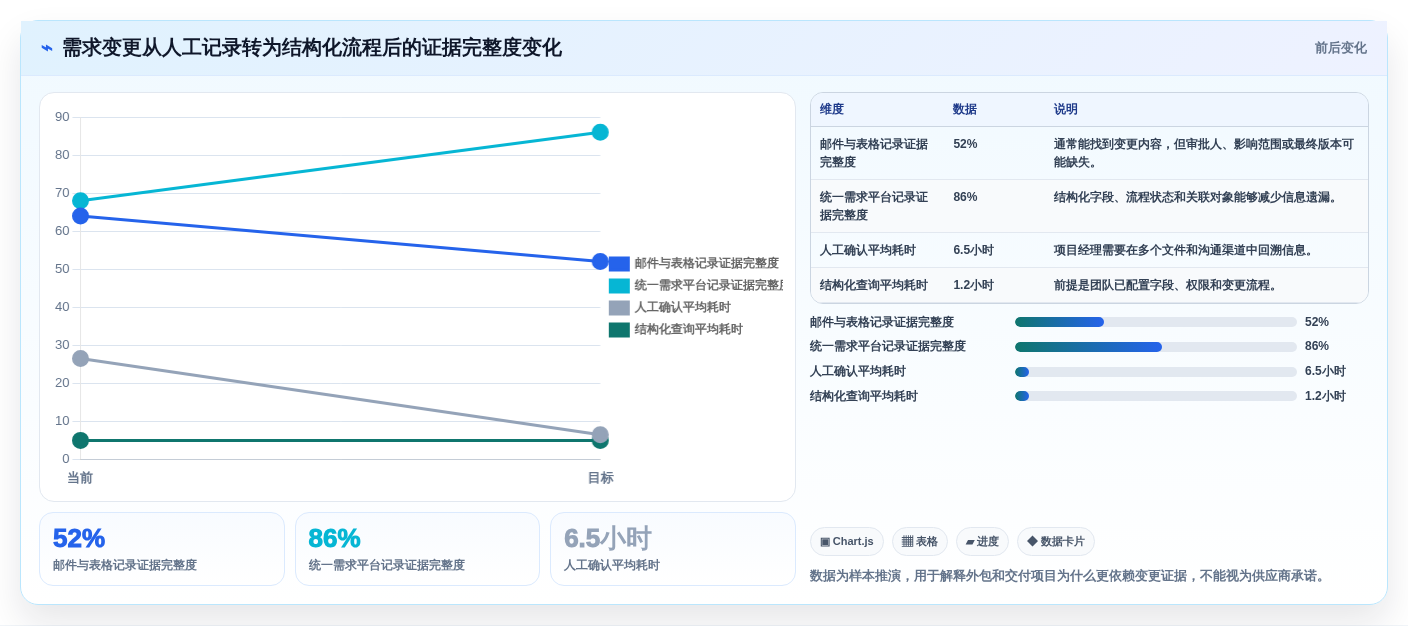Click the footer note starting 数据为样本推演
This screenshot has width=1408, height=626.
point(1069,576)
